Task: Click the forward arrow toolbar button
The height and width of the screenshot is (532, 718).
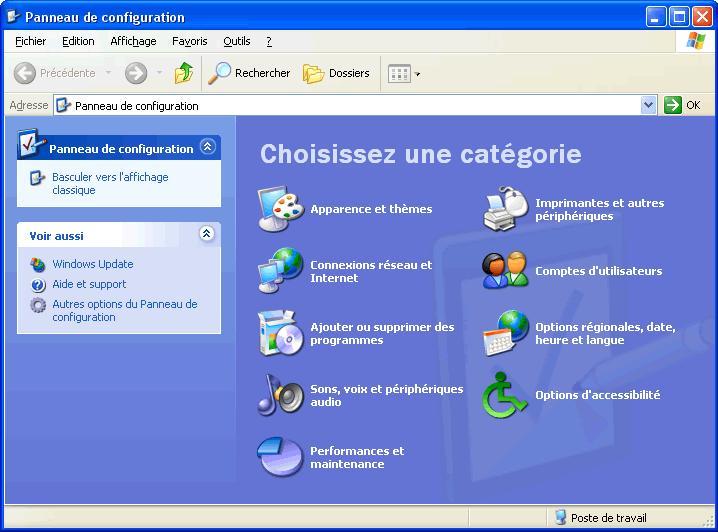Action: pos(136,73)
